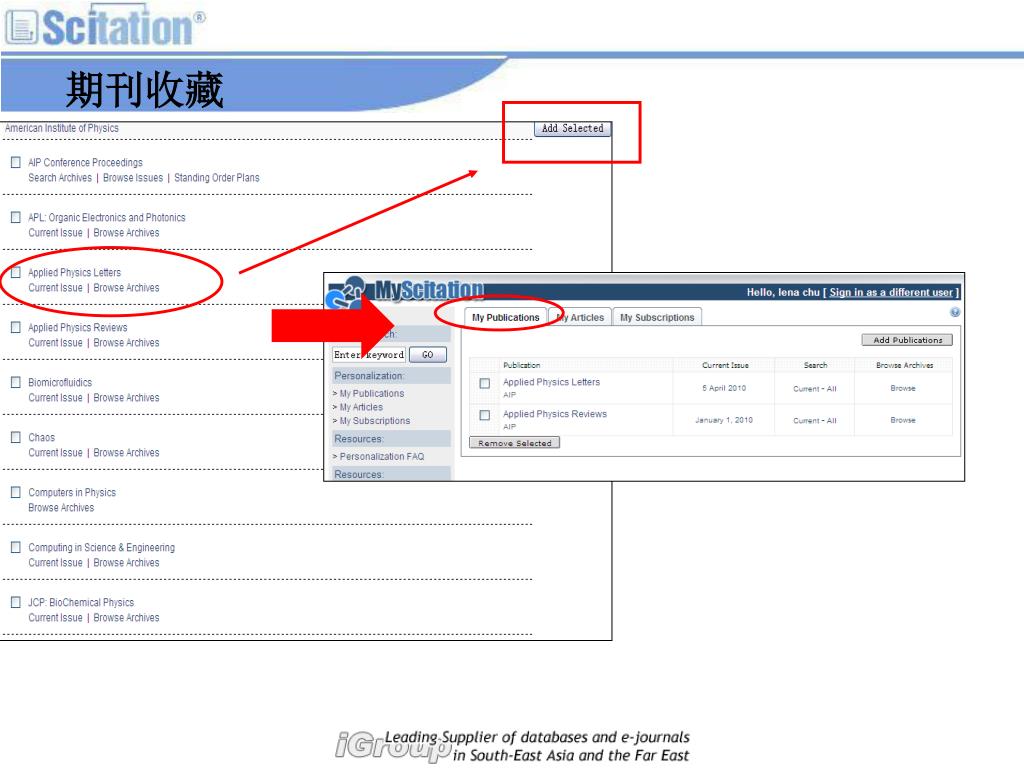This screenshot has height=768, width=1024.
Task: Click Search Archives for AIP Conference Proceedings
Action: click(60, 178)
